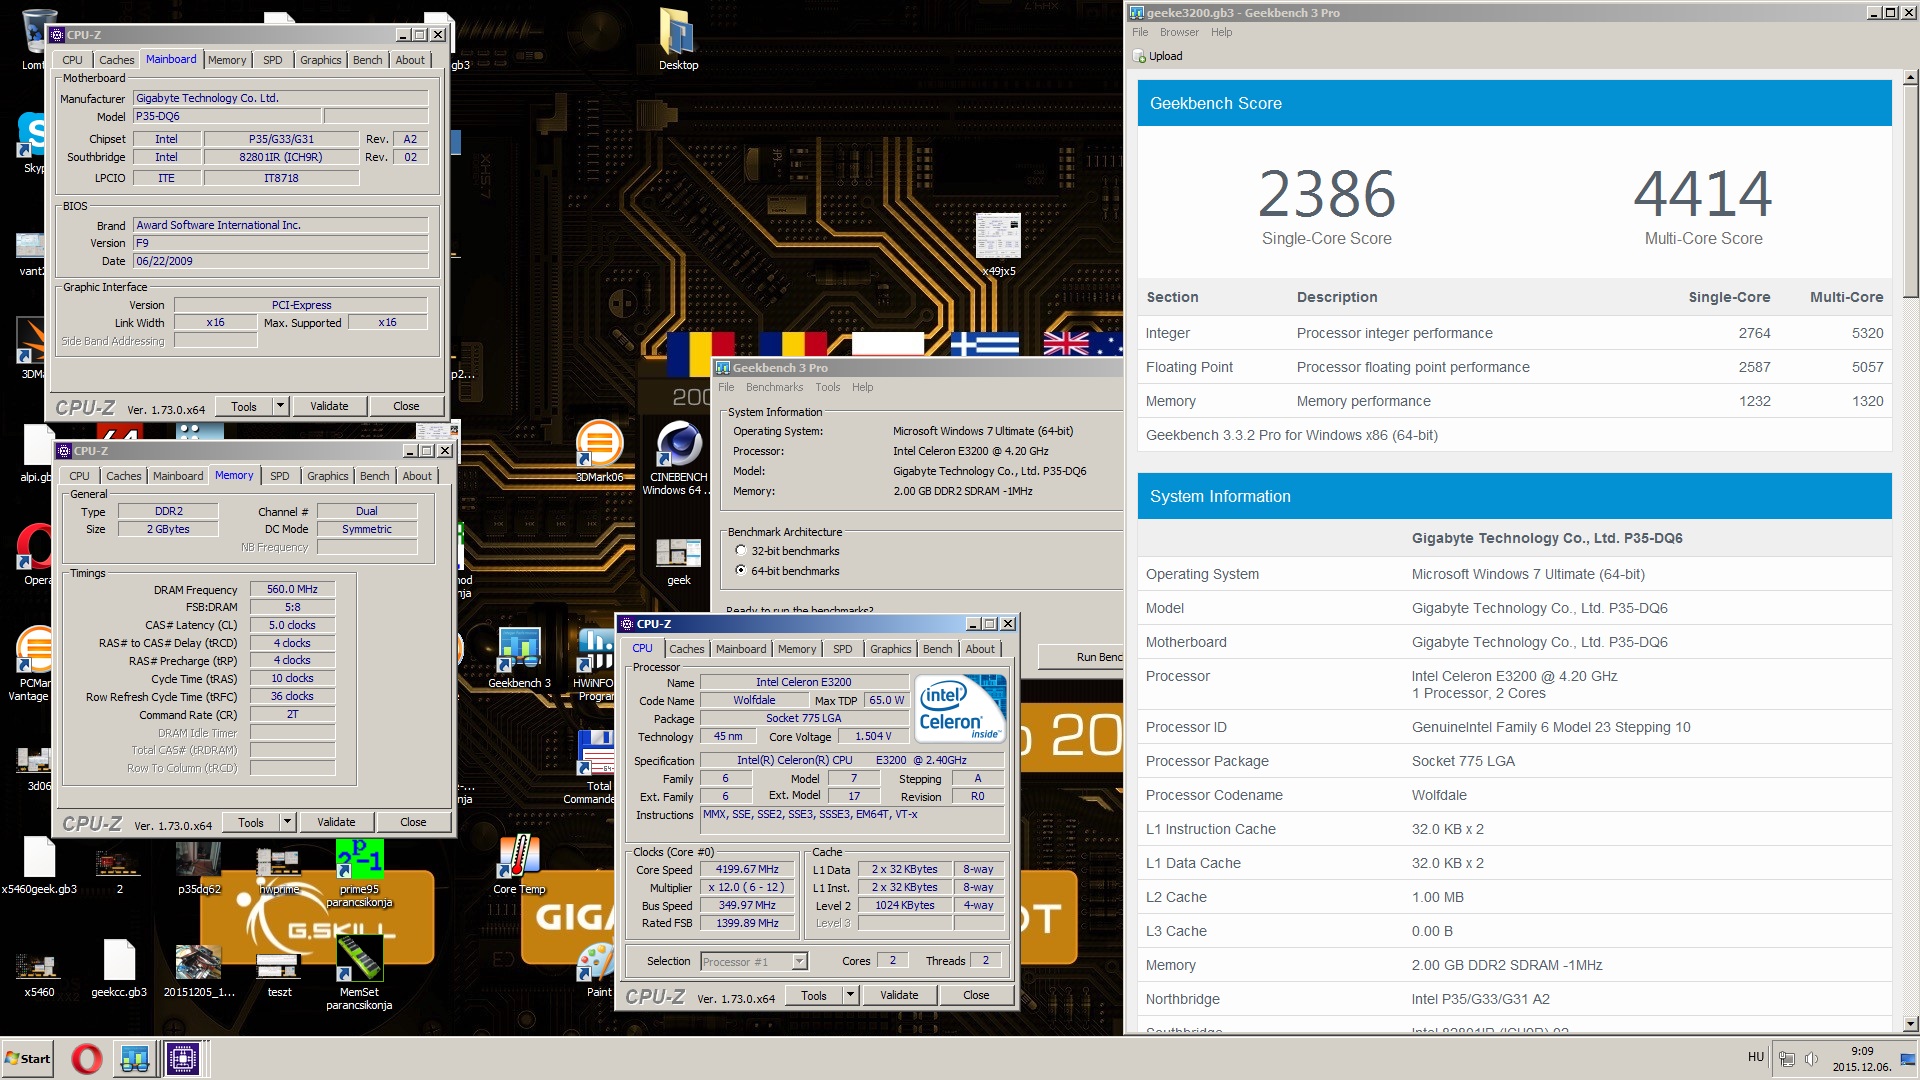The image size is (1920, 1080).
Task: Launch the Paint desktop shortcut
Action: (598, 970)
